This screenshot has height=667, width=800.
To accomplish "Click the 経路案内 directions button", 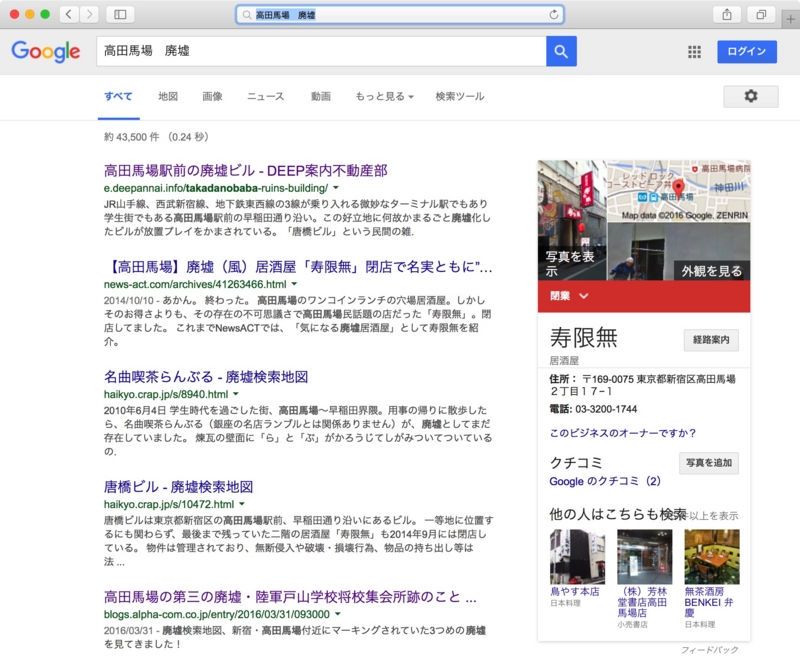I will pyautogui.click(x=711, y=340).
